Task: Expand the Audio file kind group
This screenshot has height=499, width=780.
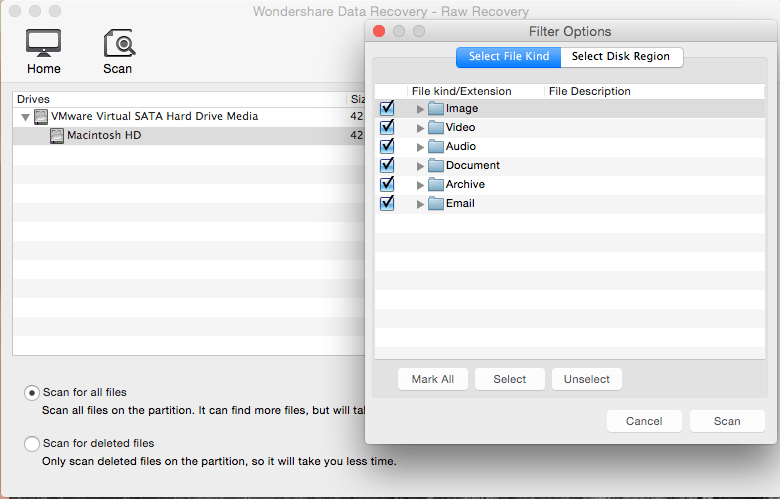Action: pos(420,147)
